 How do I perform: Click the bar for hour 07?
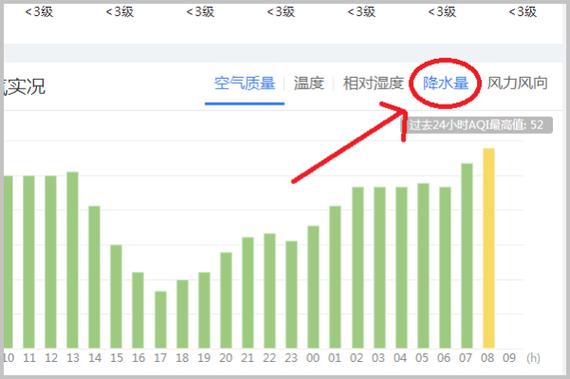tap(467, 256)
